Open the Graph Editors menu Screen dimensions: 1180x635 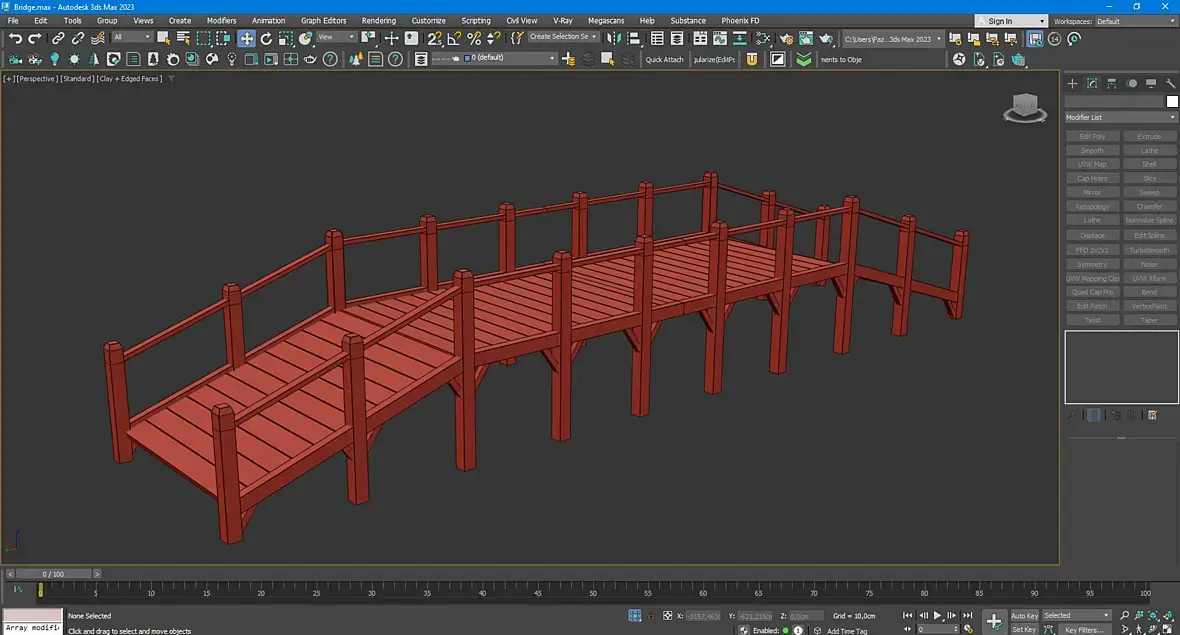(x=323, y=20)
